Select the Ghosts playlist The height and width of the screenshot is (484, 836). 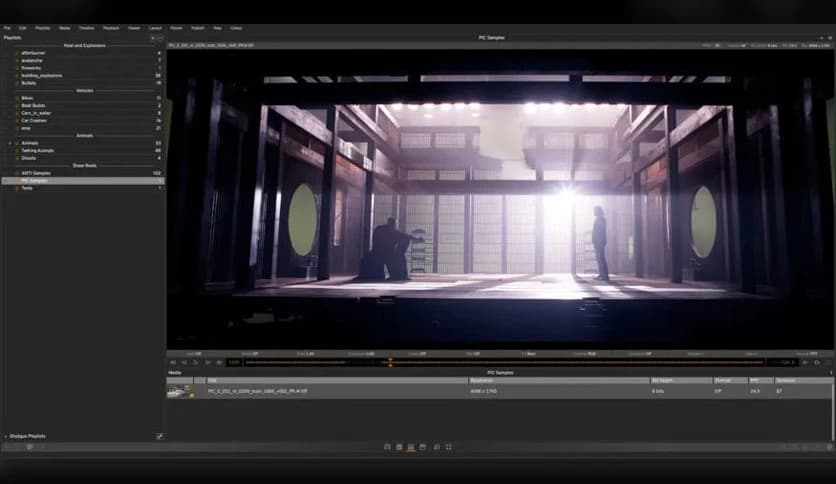click(28, 158)
